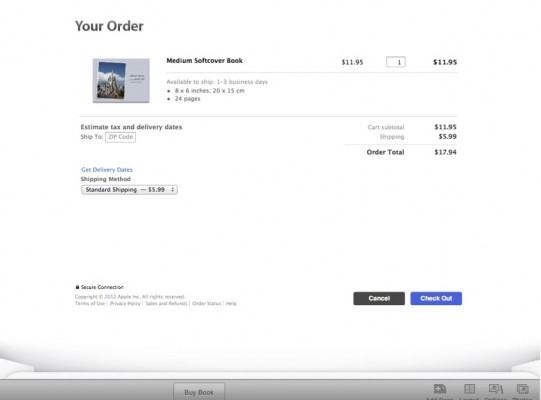
Task: Click the blue Check Out button
Action: tap(436, 299)
